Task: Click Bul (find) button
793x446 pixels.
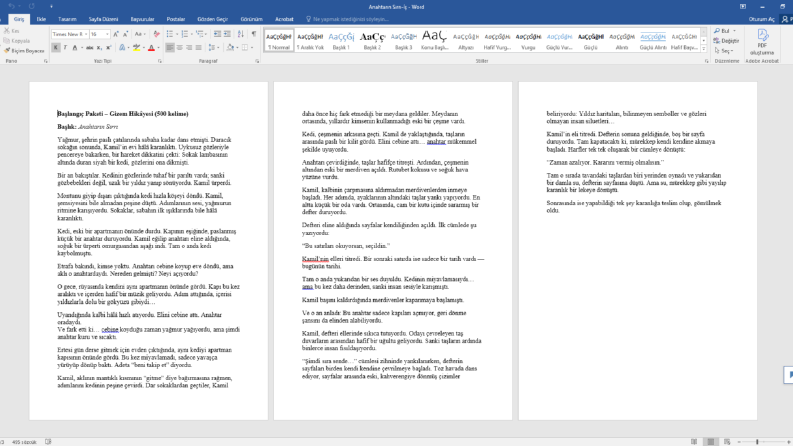Action: click(722, 31)
